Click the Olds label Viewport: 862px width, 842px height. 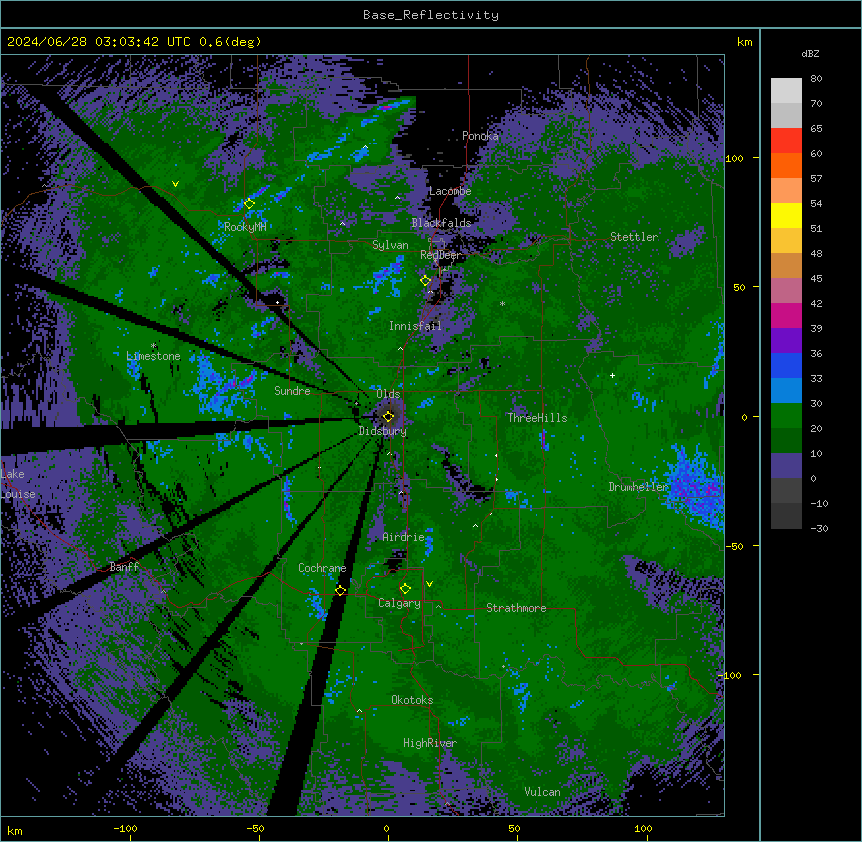pyautogui.click(x=388, y=394)
